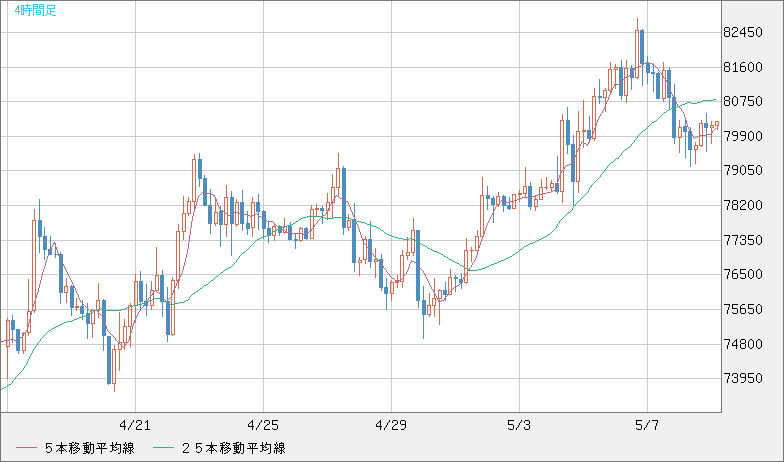Click the 4/29 date label

point(391,426)
